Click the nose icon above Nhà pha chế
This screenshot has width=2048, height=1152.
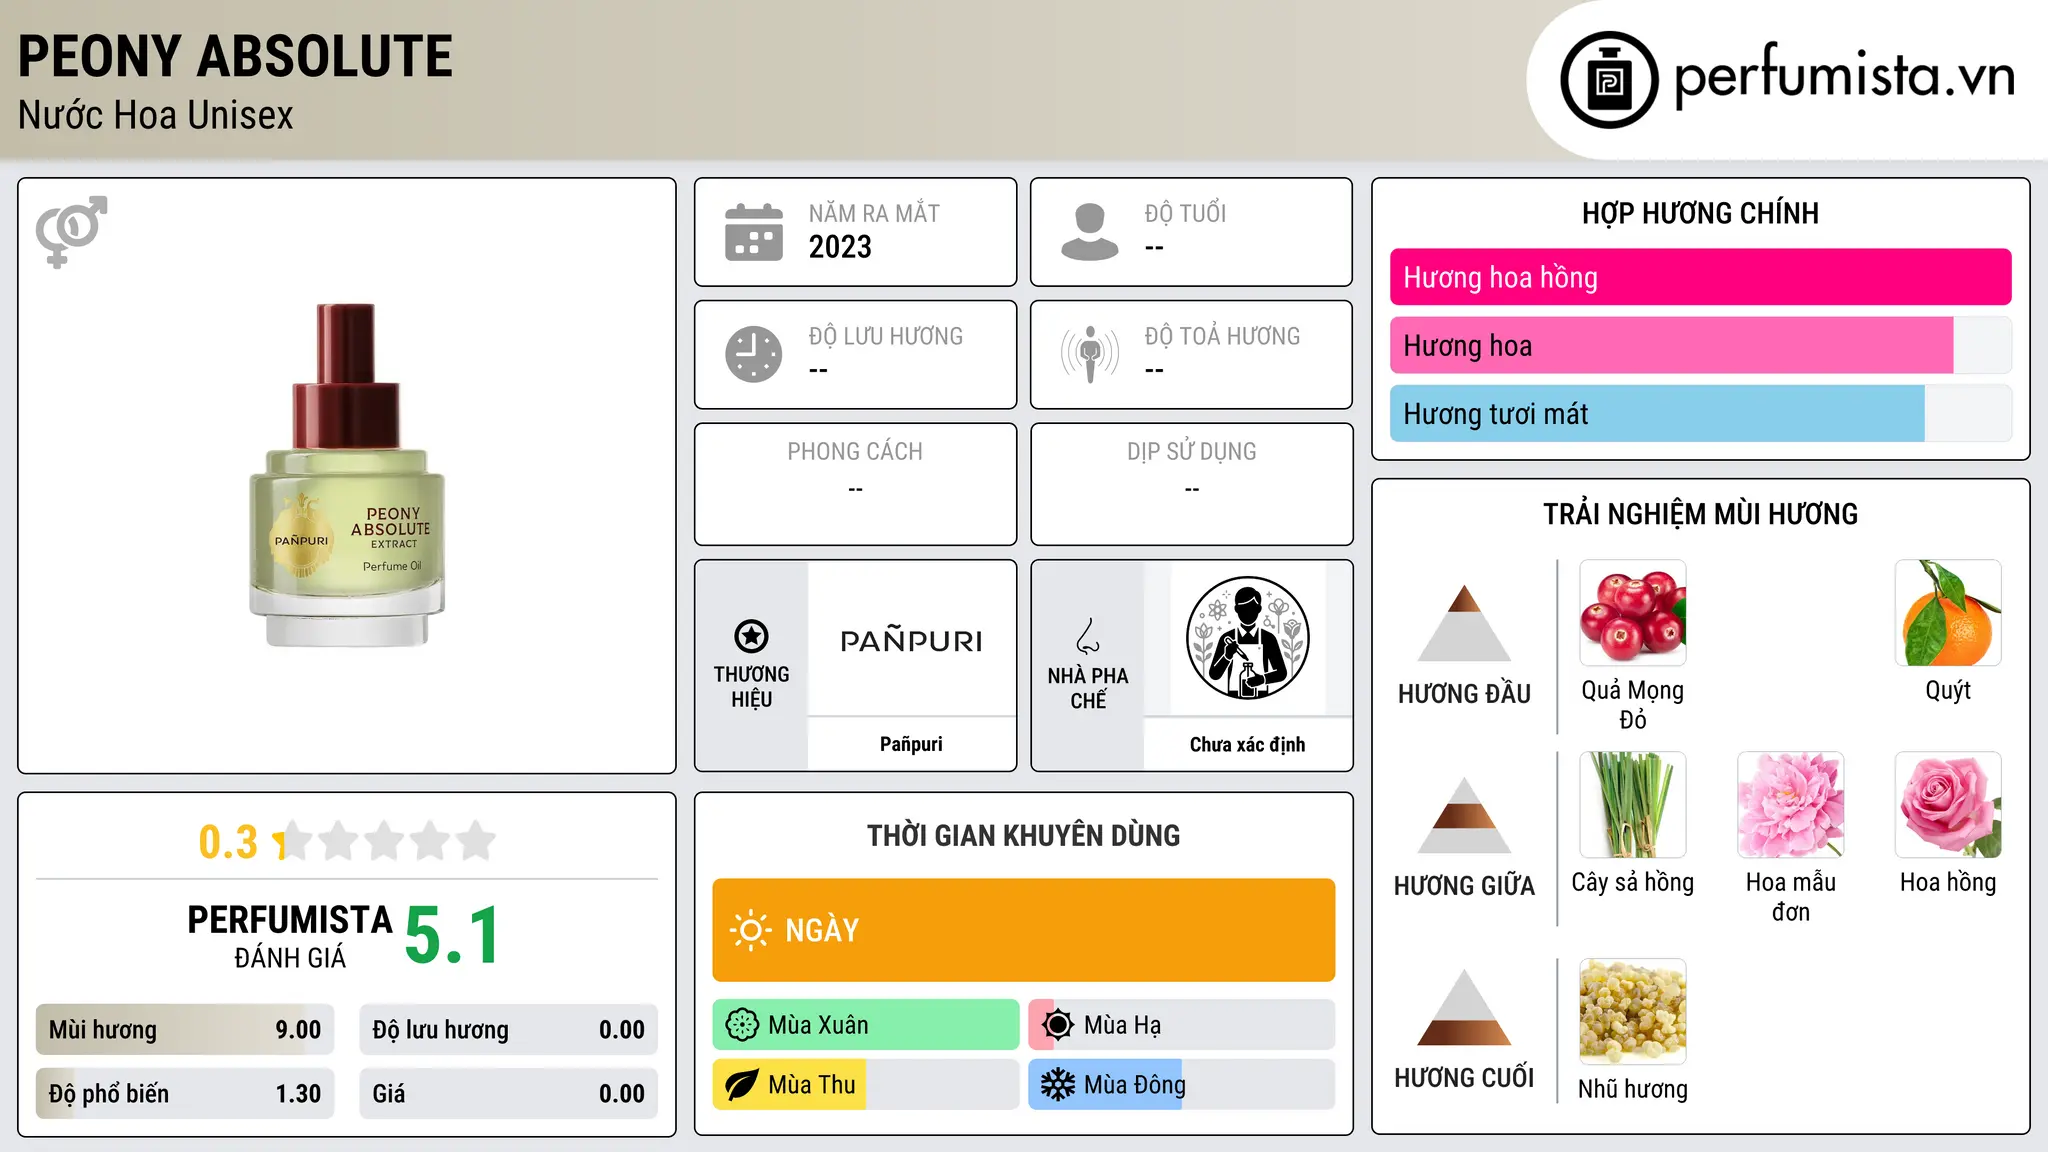tap(1088, 636)
